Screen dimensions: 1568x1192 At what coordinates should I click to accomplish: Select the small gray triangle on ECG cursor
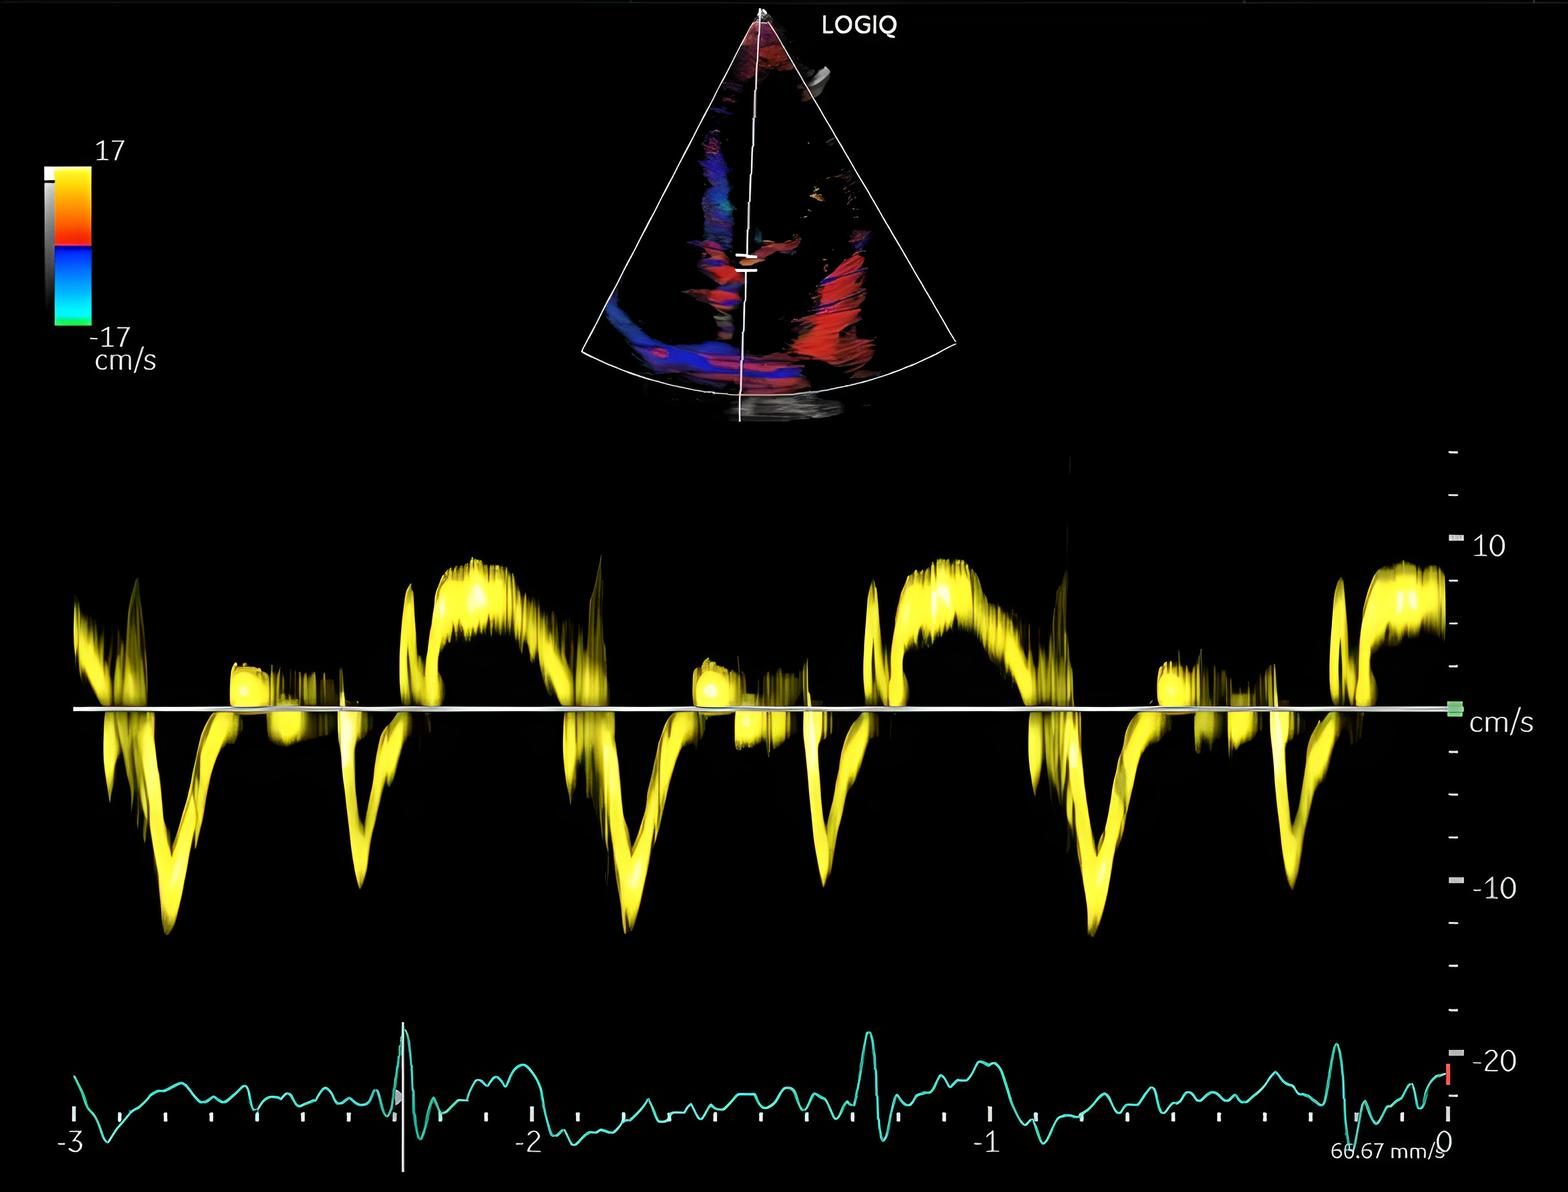point(397,1098)
